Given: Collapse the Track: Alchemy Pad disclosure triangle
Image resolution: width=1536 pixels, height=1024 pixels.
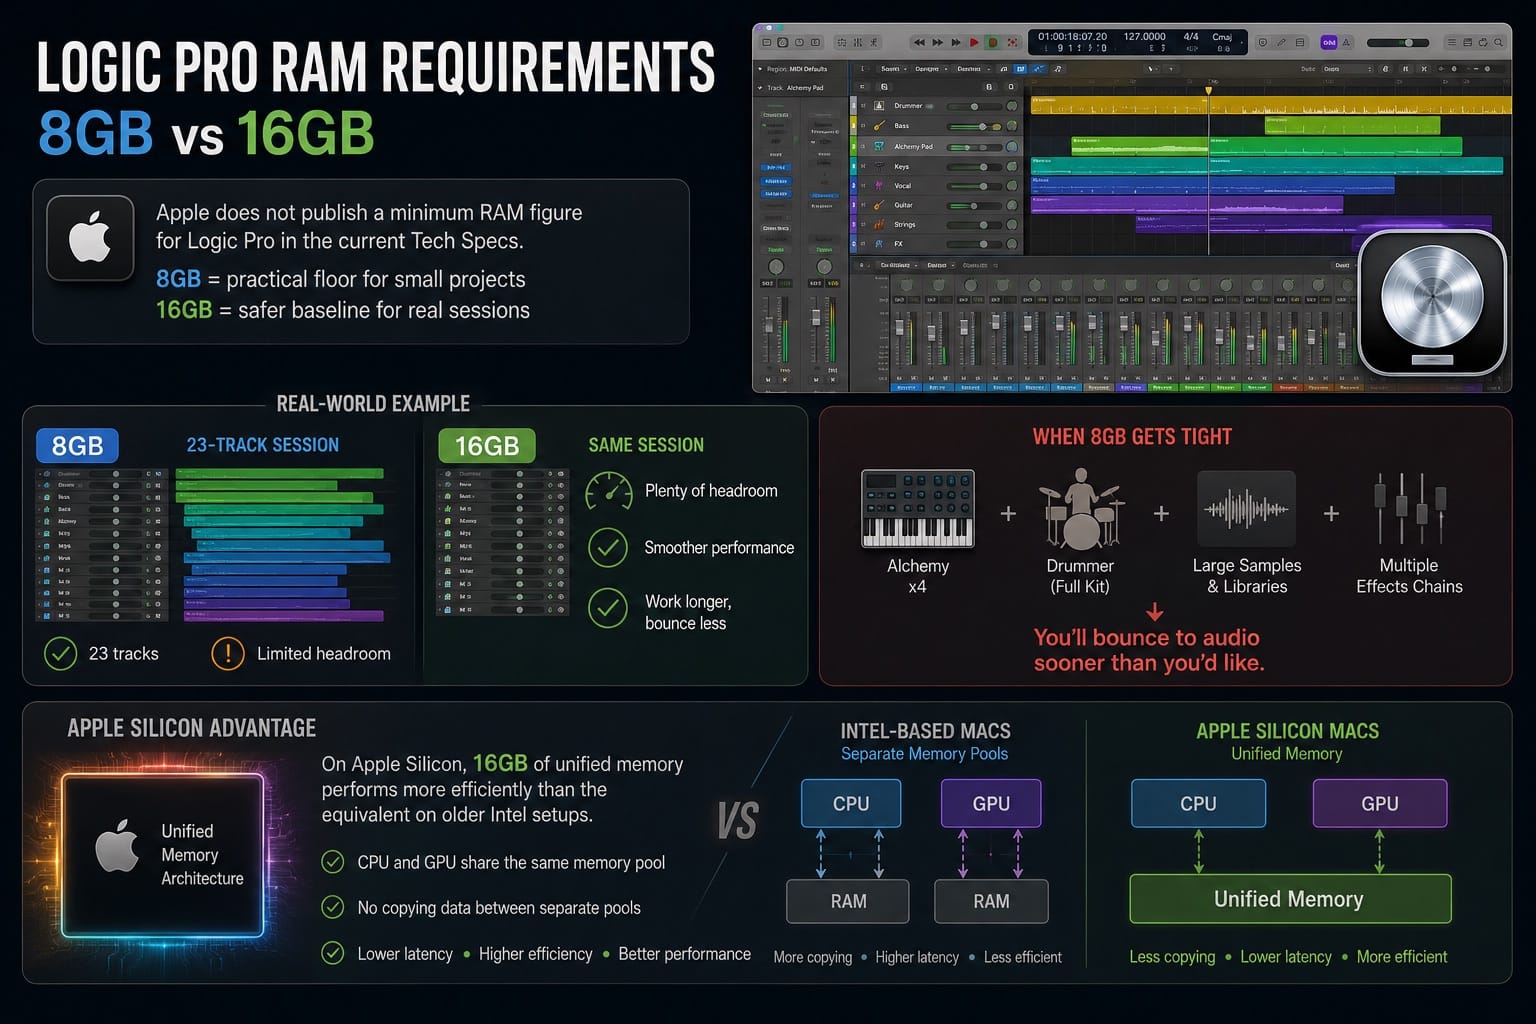Looking at the screenshot, I should 760,88.
